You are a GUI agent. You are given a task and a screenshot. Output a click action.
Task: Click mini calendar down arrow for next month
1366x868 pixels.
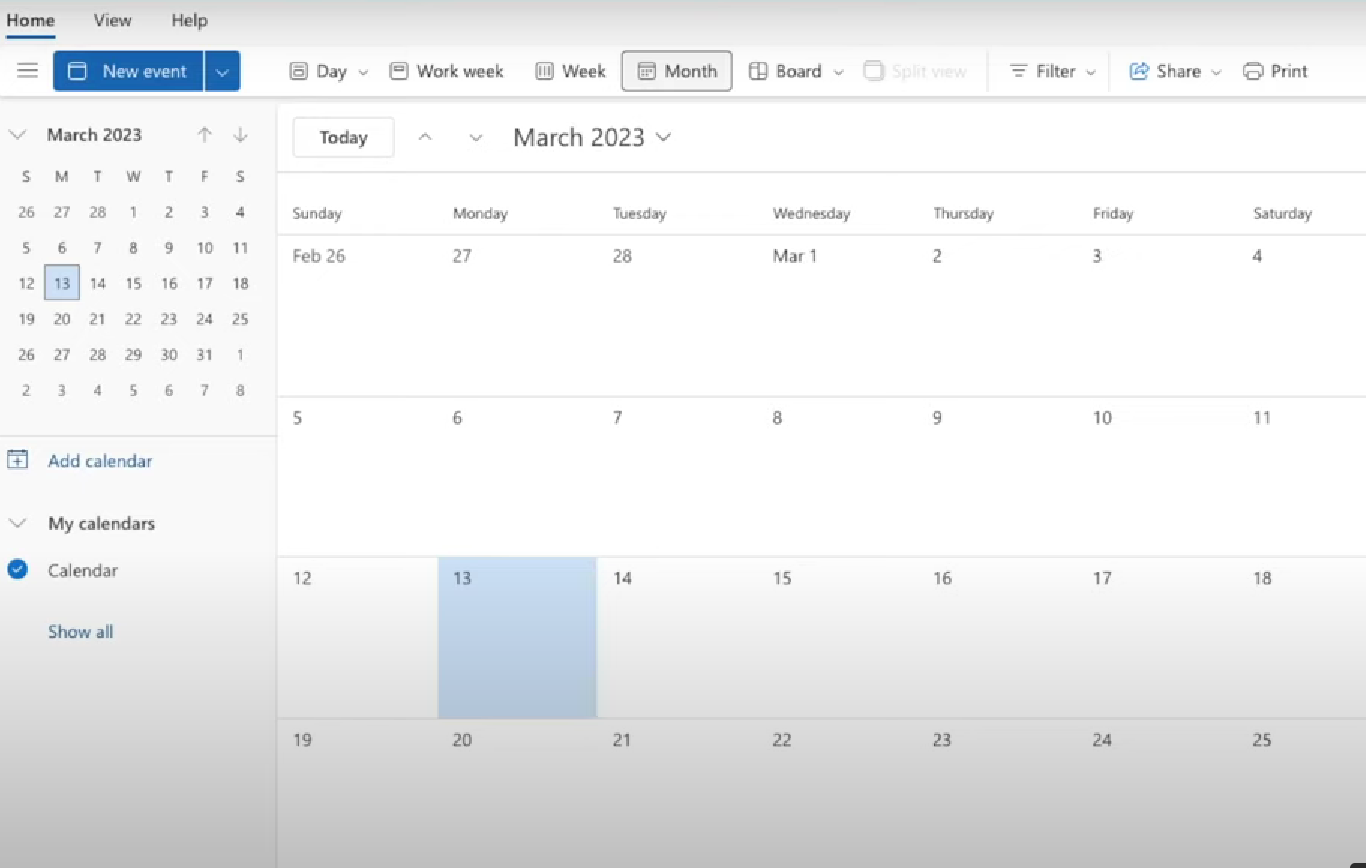point(240,134)
